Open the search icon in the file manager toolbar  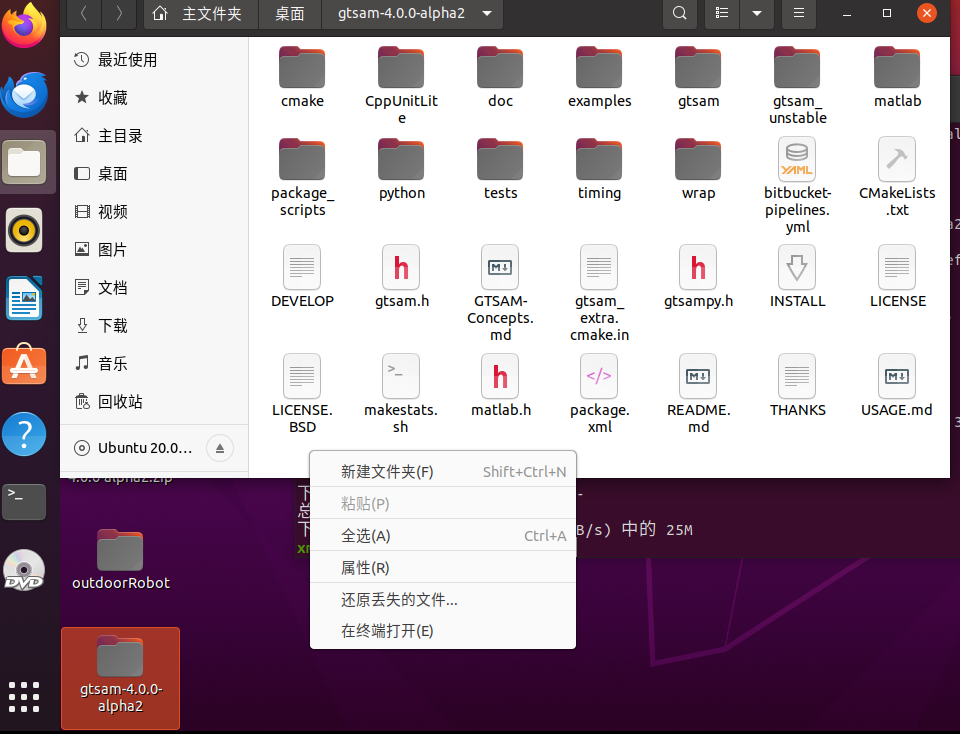click(x=680, y=14)
